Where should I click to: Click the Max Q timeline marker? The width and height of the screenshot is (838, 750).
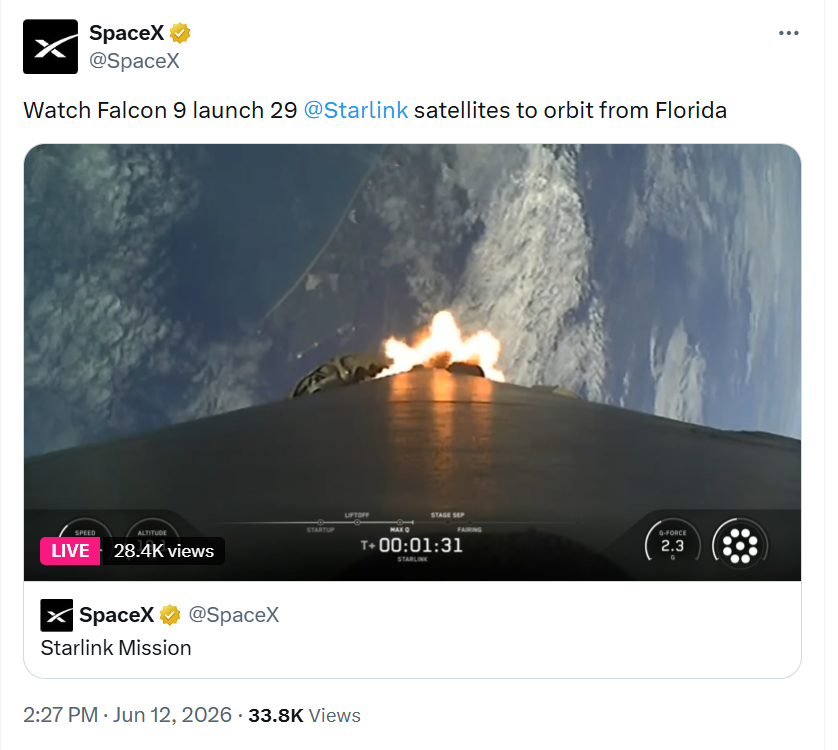pyautogui.click(x=400, y=525)
